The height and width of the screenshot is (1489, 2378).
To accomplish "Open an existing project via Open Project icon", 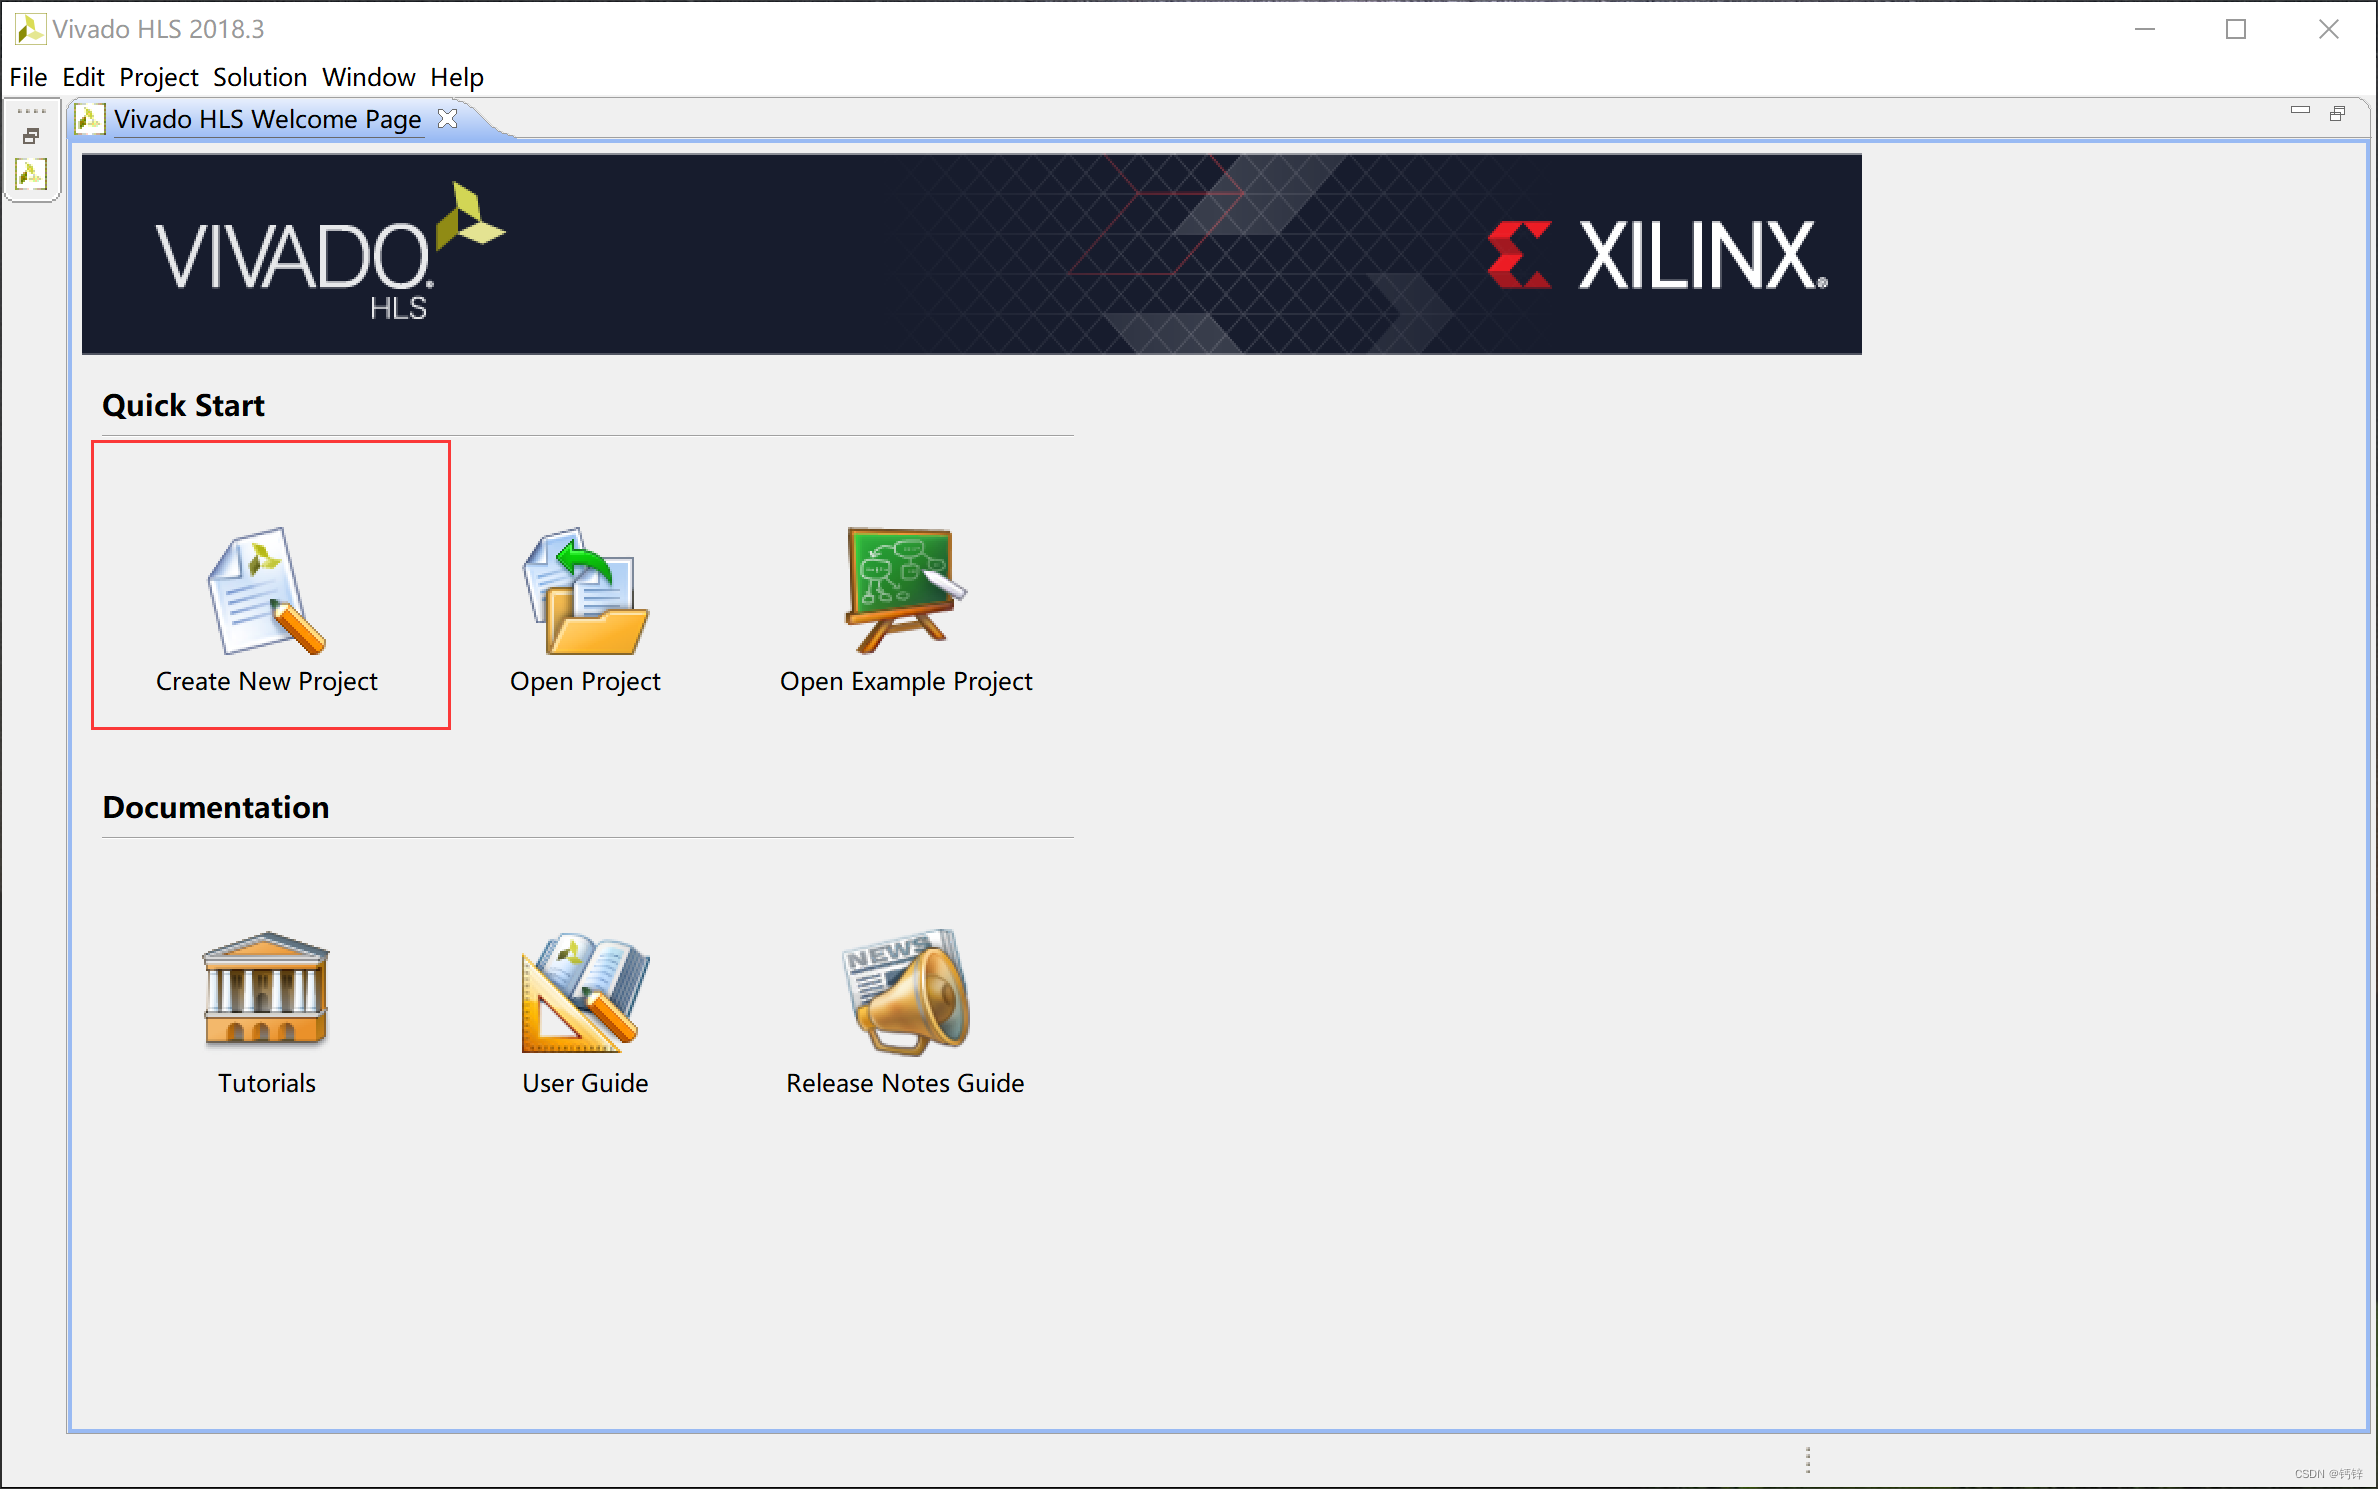I will click(x=585, y=590).
